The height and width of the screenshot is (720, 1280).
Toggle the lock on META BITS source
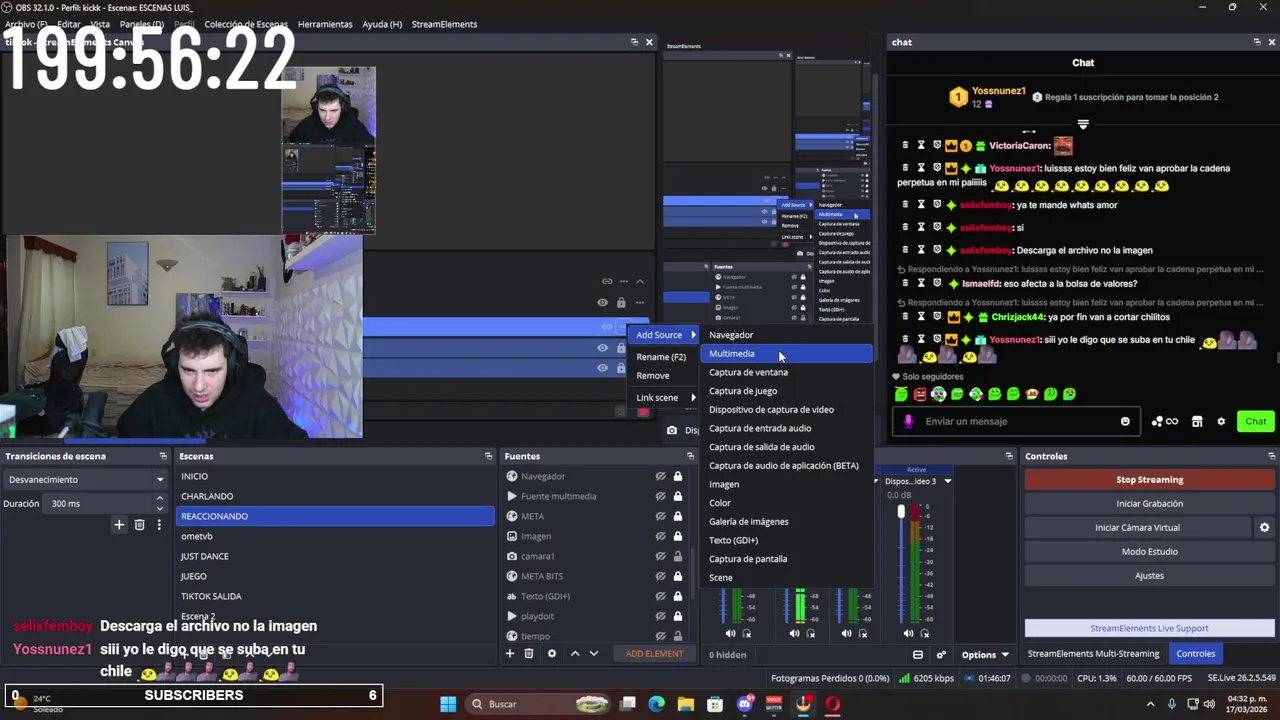tap(677, 576)
